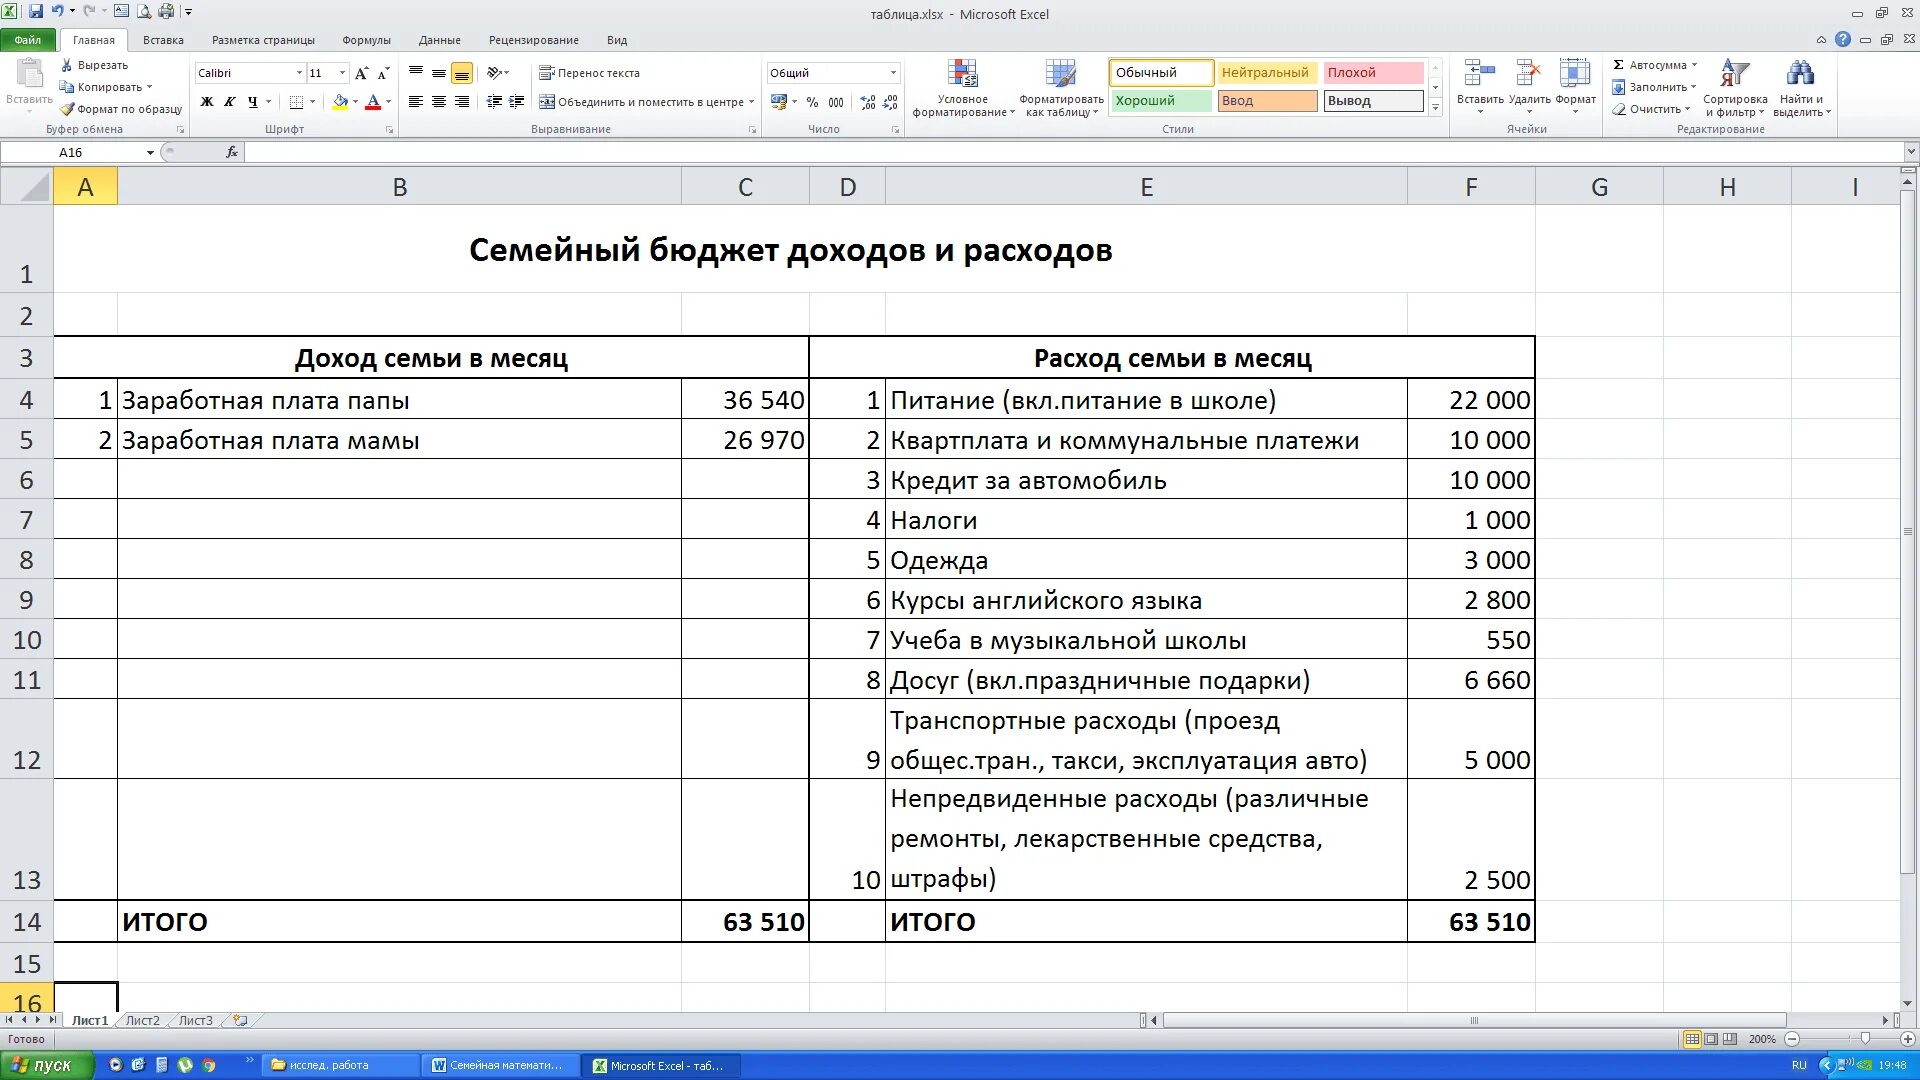
Task: Apply the Хороший cell style
Action: point(1160,101)
